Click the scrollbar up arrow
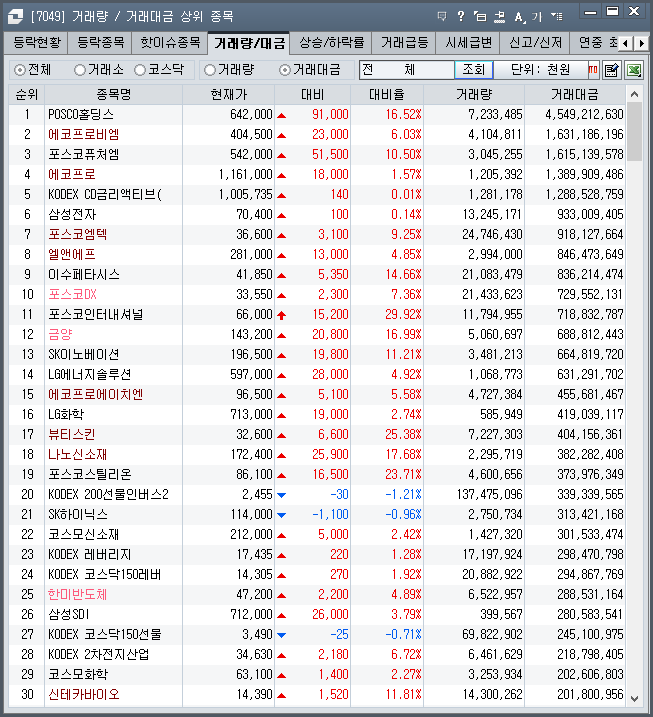This screenshot has width=653, height=717. 634,95
